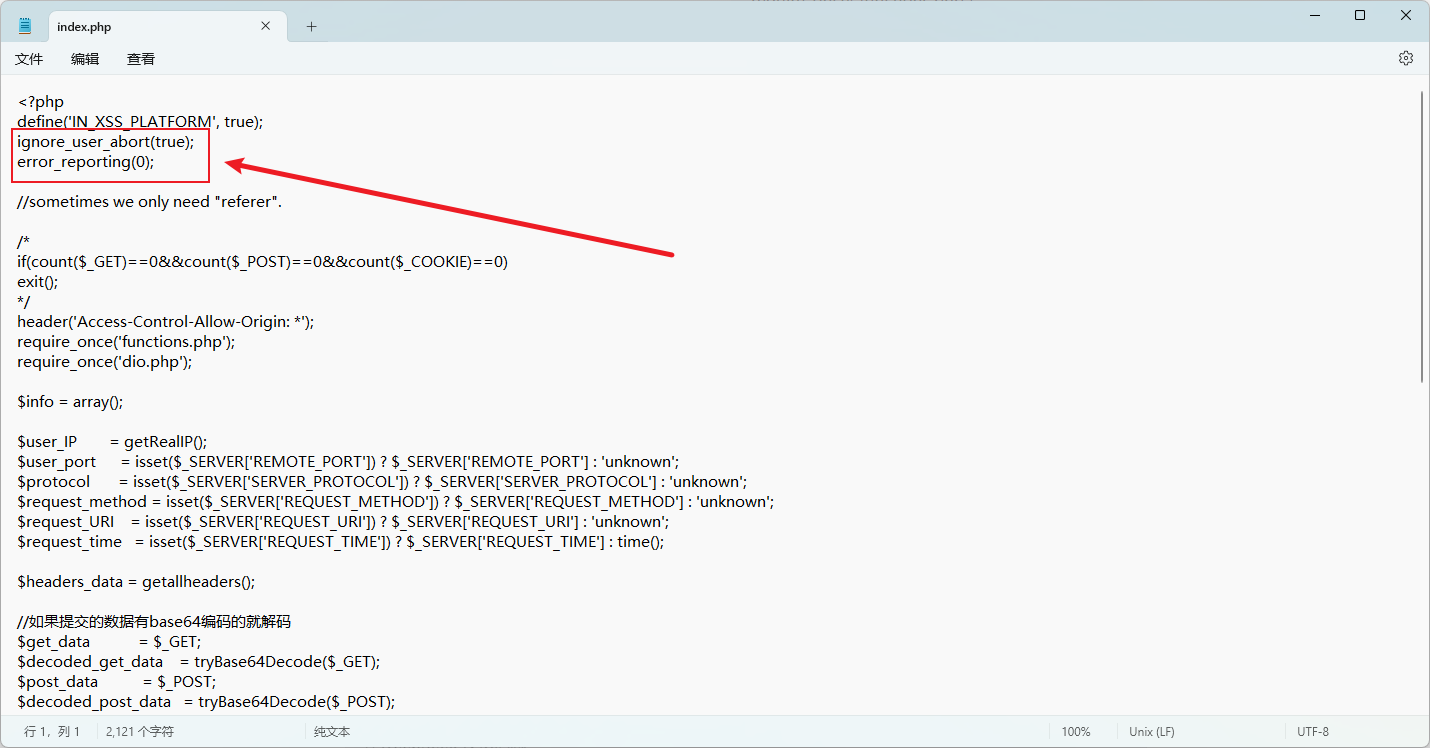Open Notepad settings via gear icon

[x=1405, y=58]
